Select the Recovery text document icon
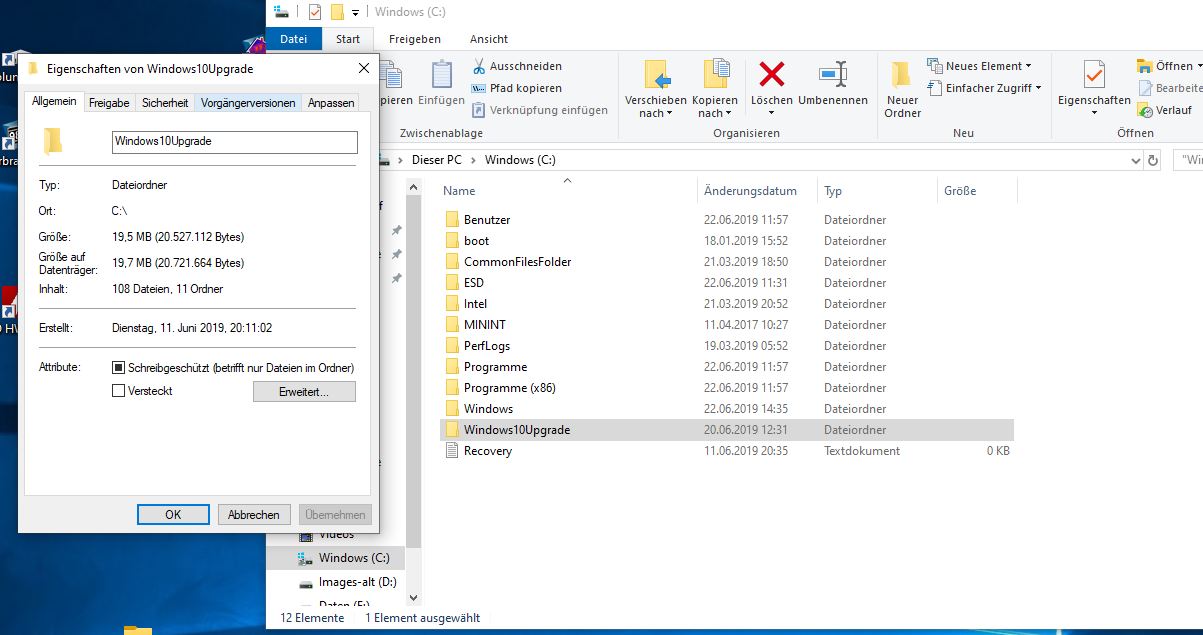The height and width of the screenshot is (635, 1203). [451, 450]
